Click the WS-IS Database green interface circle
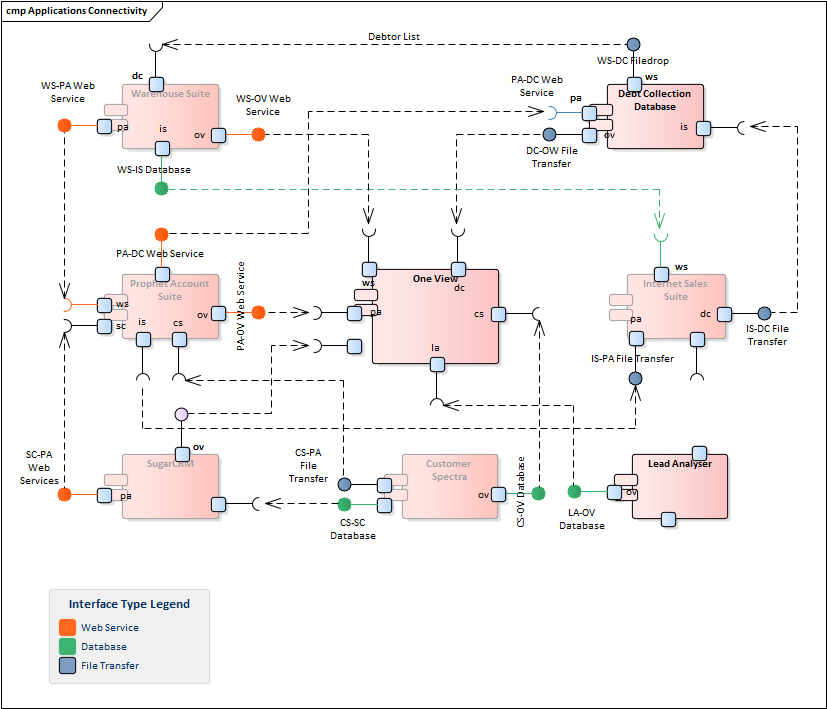This screenshot has height=709, width=827. (x=161, y=188)
